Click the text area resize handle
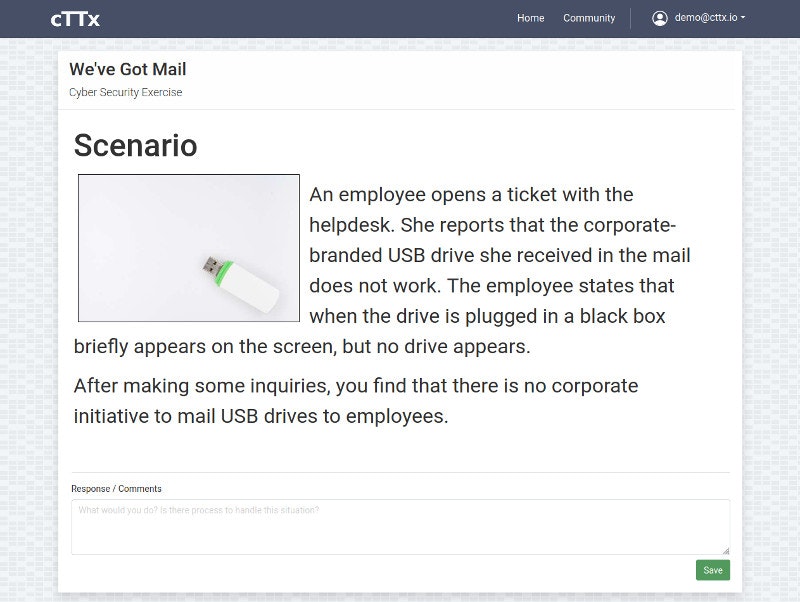 [726, 550]
